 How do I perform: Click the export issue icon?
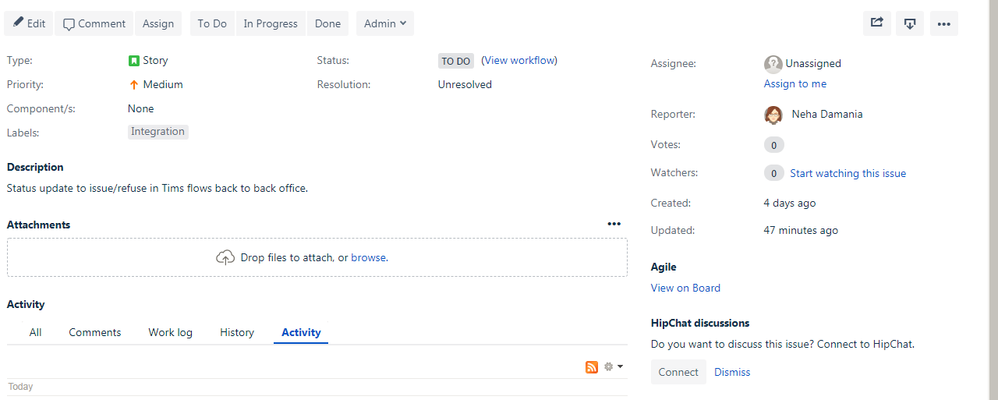coord(910,24)
